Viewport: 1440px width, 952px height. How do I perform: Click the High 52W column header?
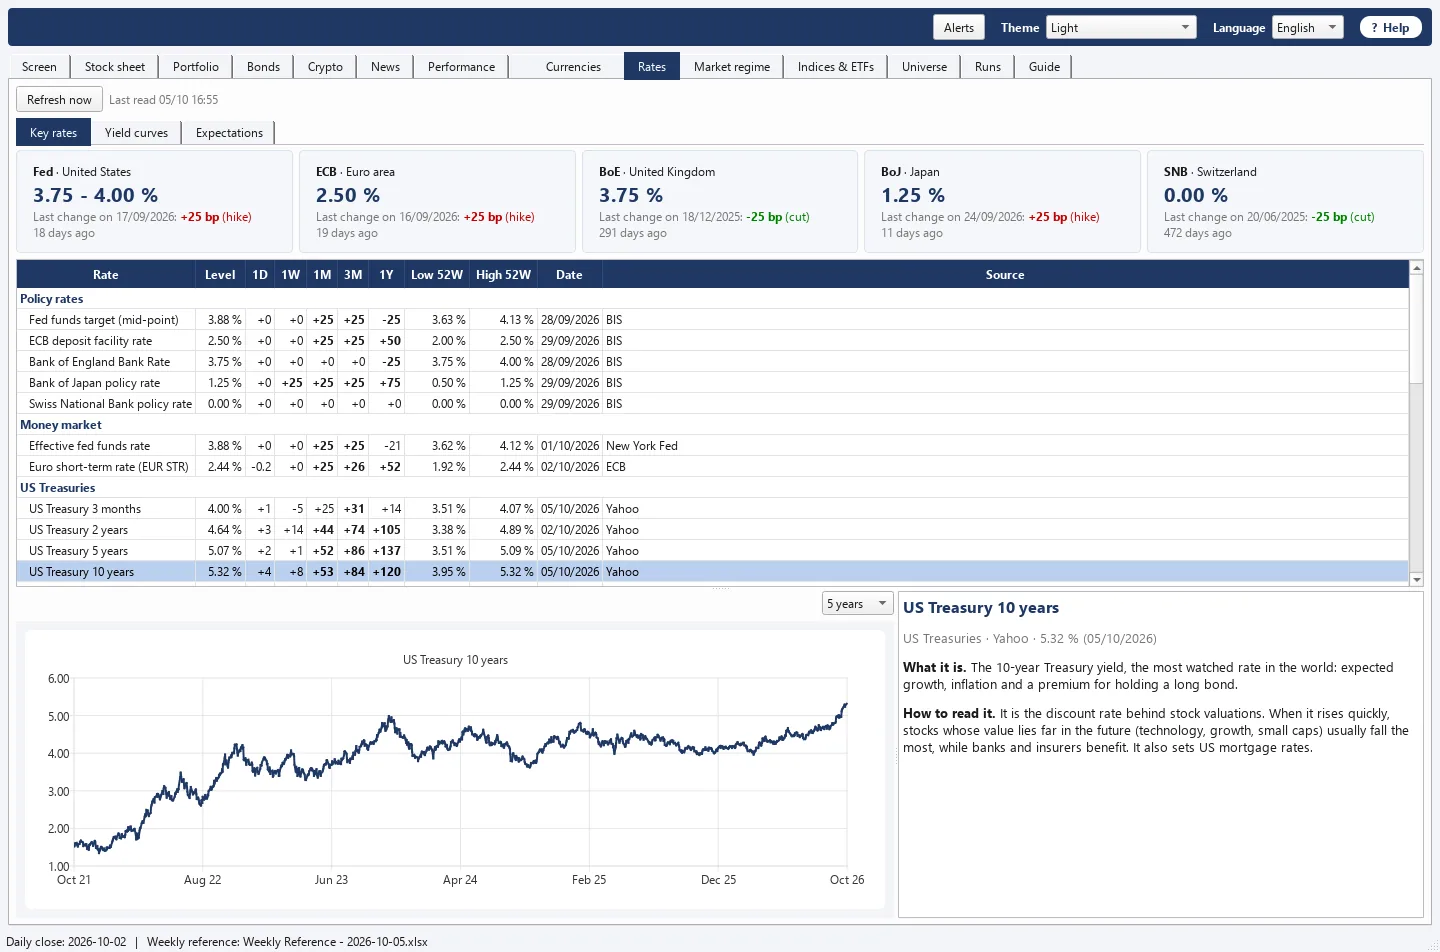click(503, 275)
